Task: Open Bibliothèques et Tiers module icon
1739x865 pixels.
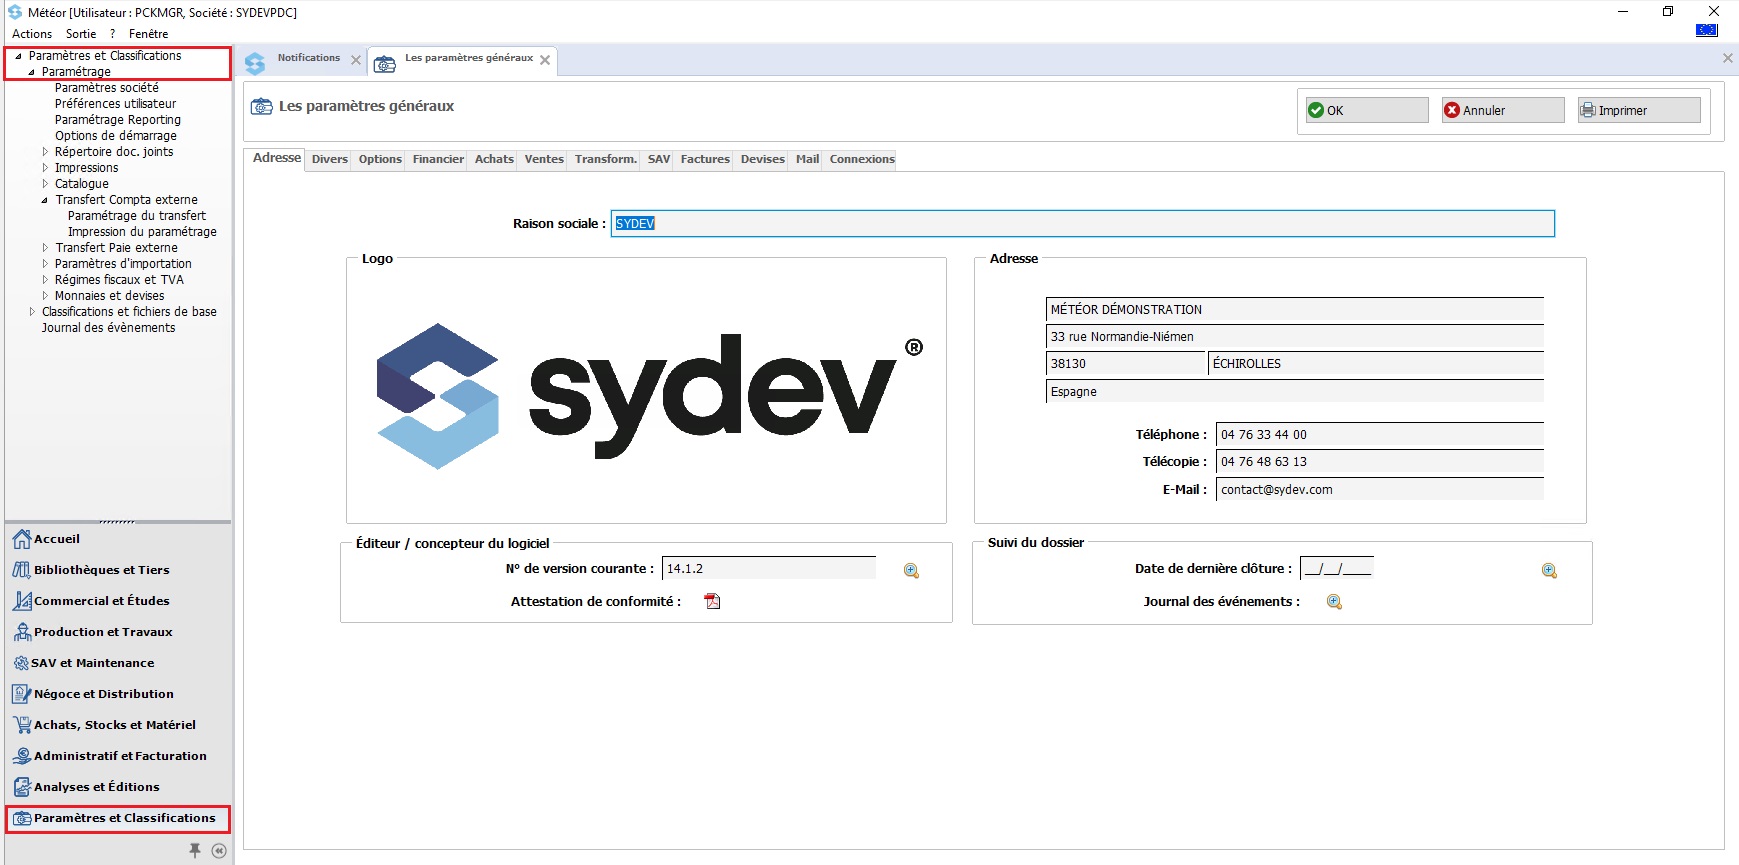Action: coord(22,570)
